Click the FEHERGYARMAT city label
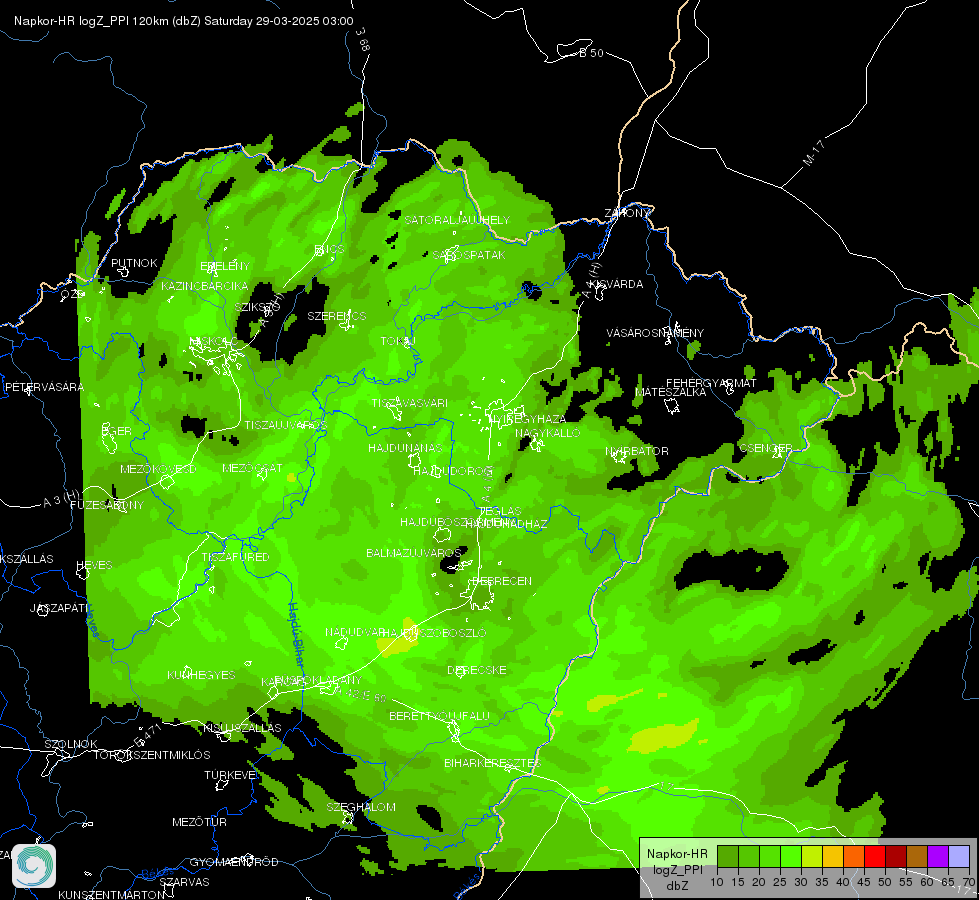The width and height of the screenshot is (979, 900). (x=711, y=383)
